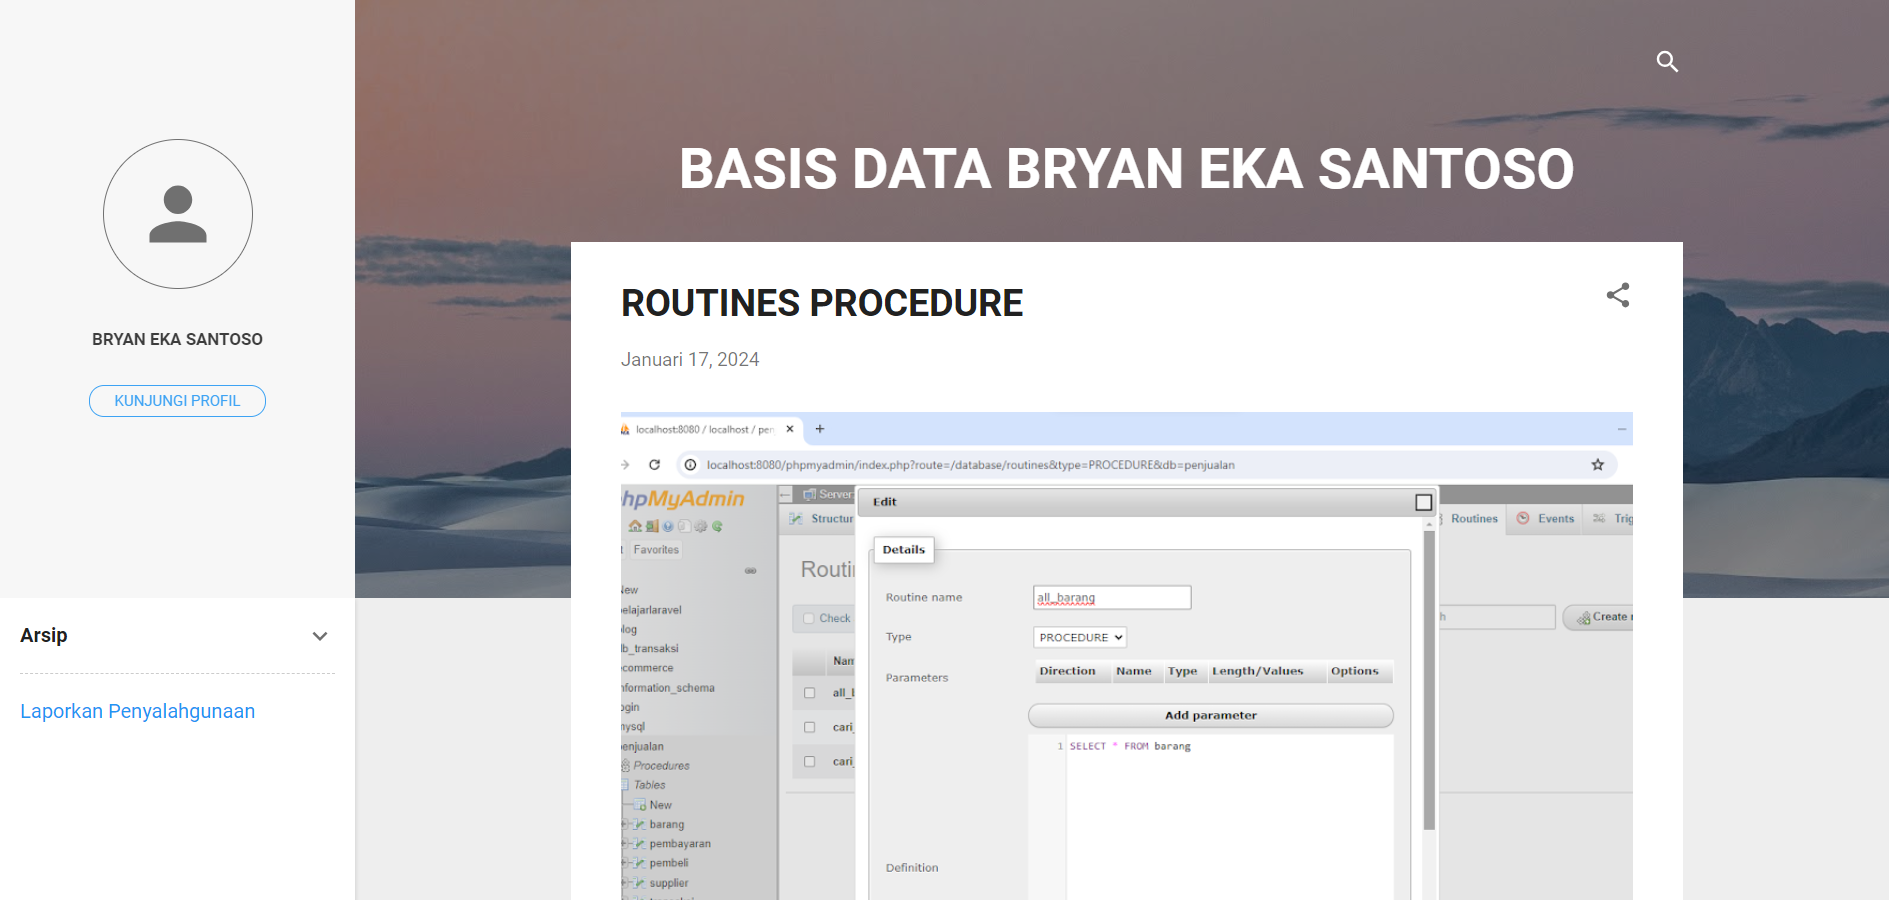Click the KUNJUNGI PROFIL button
This screenshot has width=1889, height=900.
[x=177, y=401]
